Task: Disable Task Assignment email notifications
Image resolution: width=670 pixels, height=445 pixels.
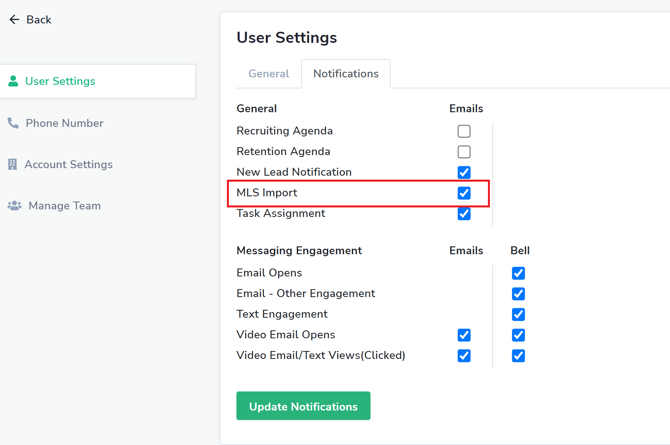Action: coord(464,214)
